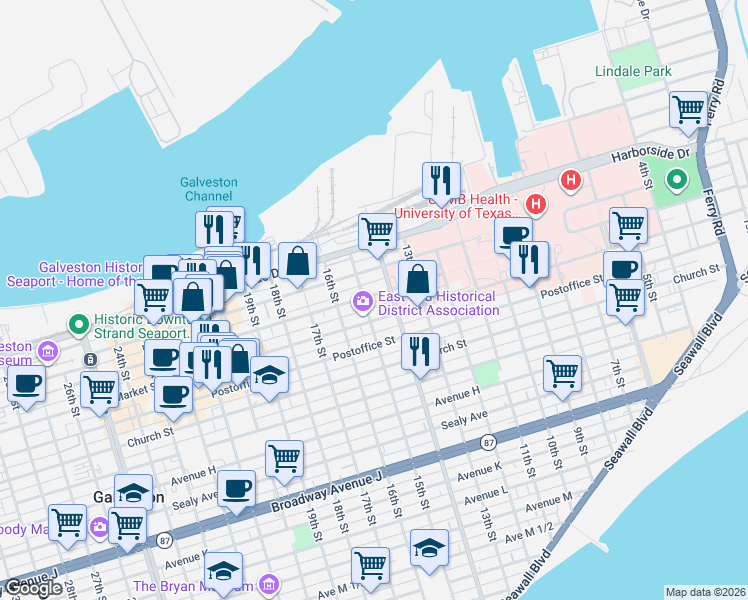Screen dimensions: 748x600
Task: Select the shopping bag marker beside 18th St
Action: click(x=297, y=263)
